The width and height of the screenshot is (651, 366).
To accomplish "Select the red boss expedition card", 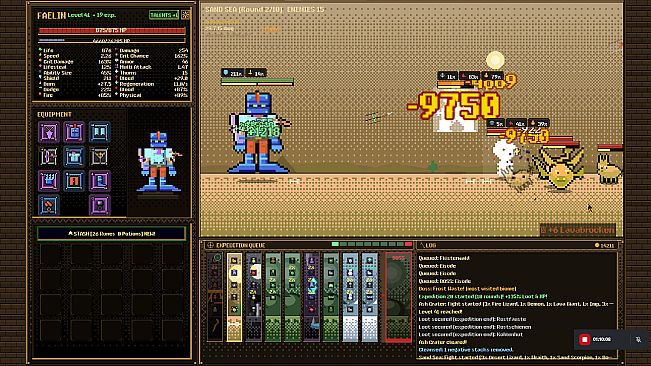I will 398,297.
